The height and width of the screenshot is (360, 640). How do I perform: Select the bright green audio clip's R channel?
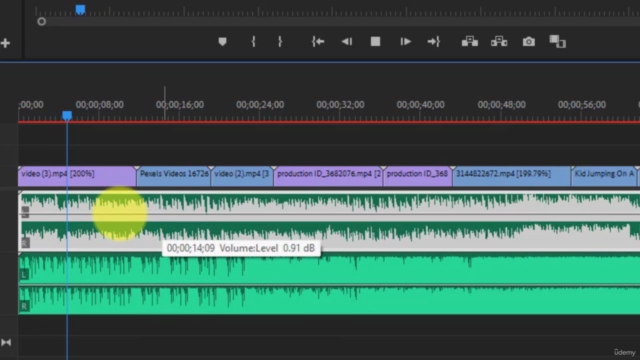click(x=329, y=300)
